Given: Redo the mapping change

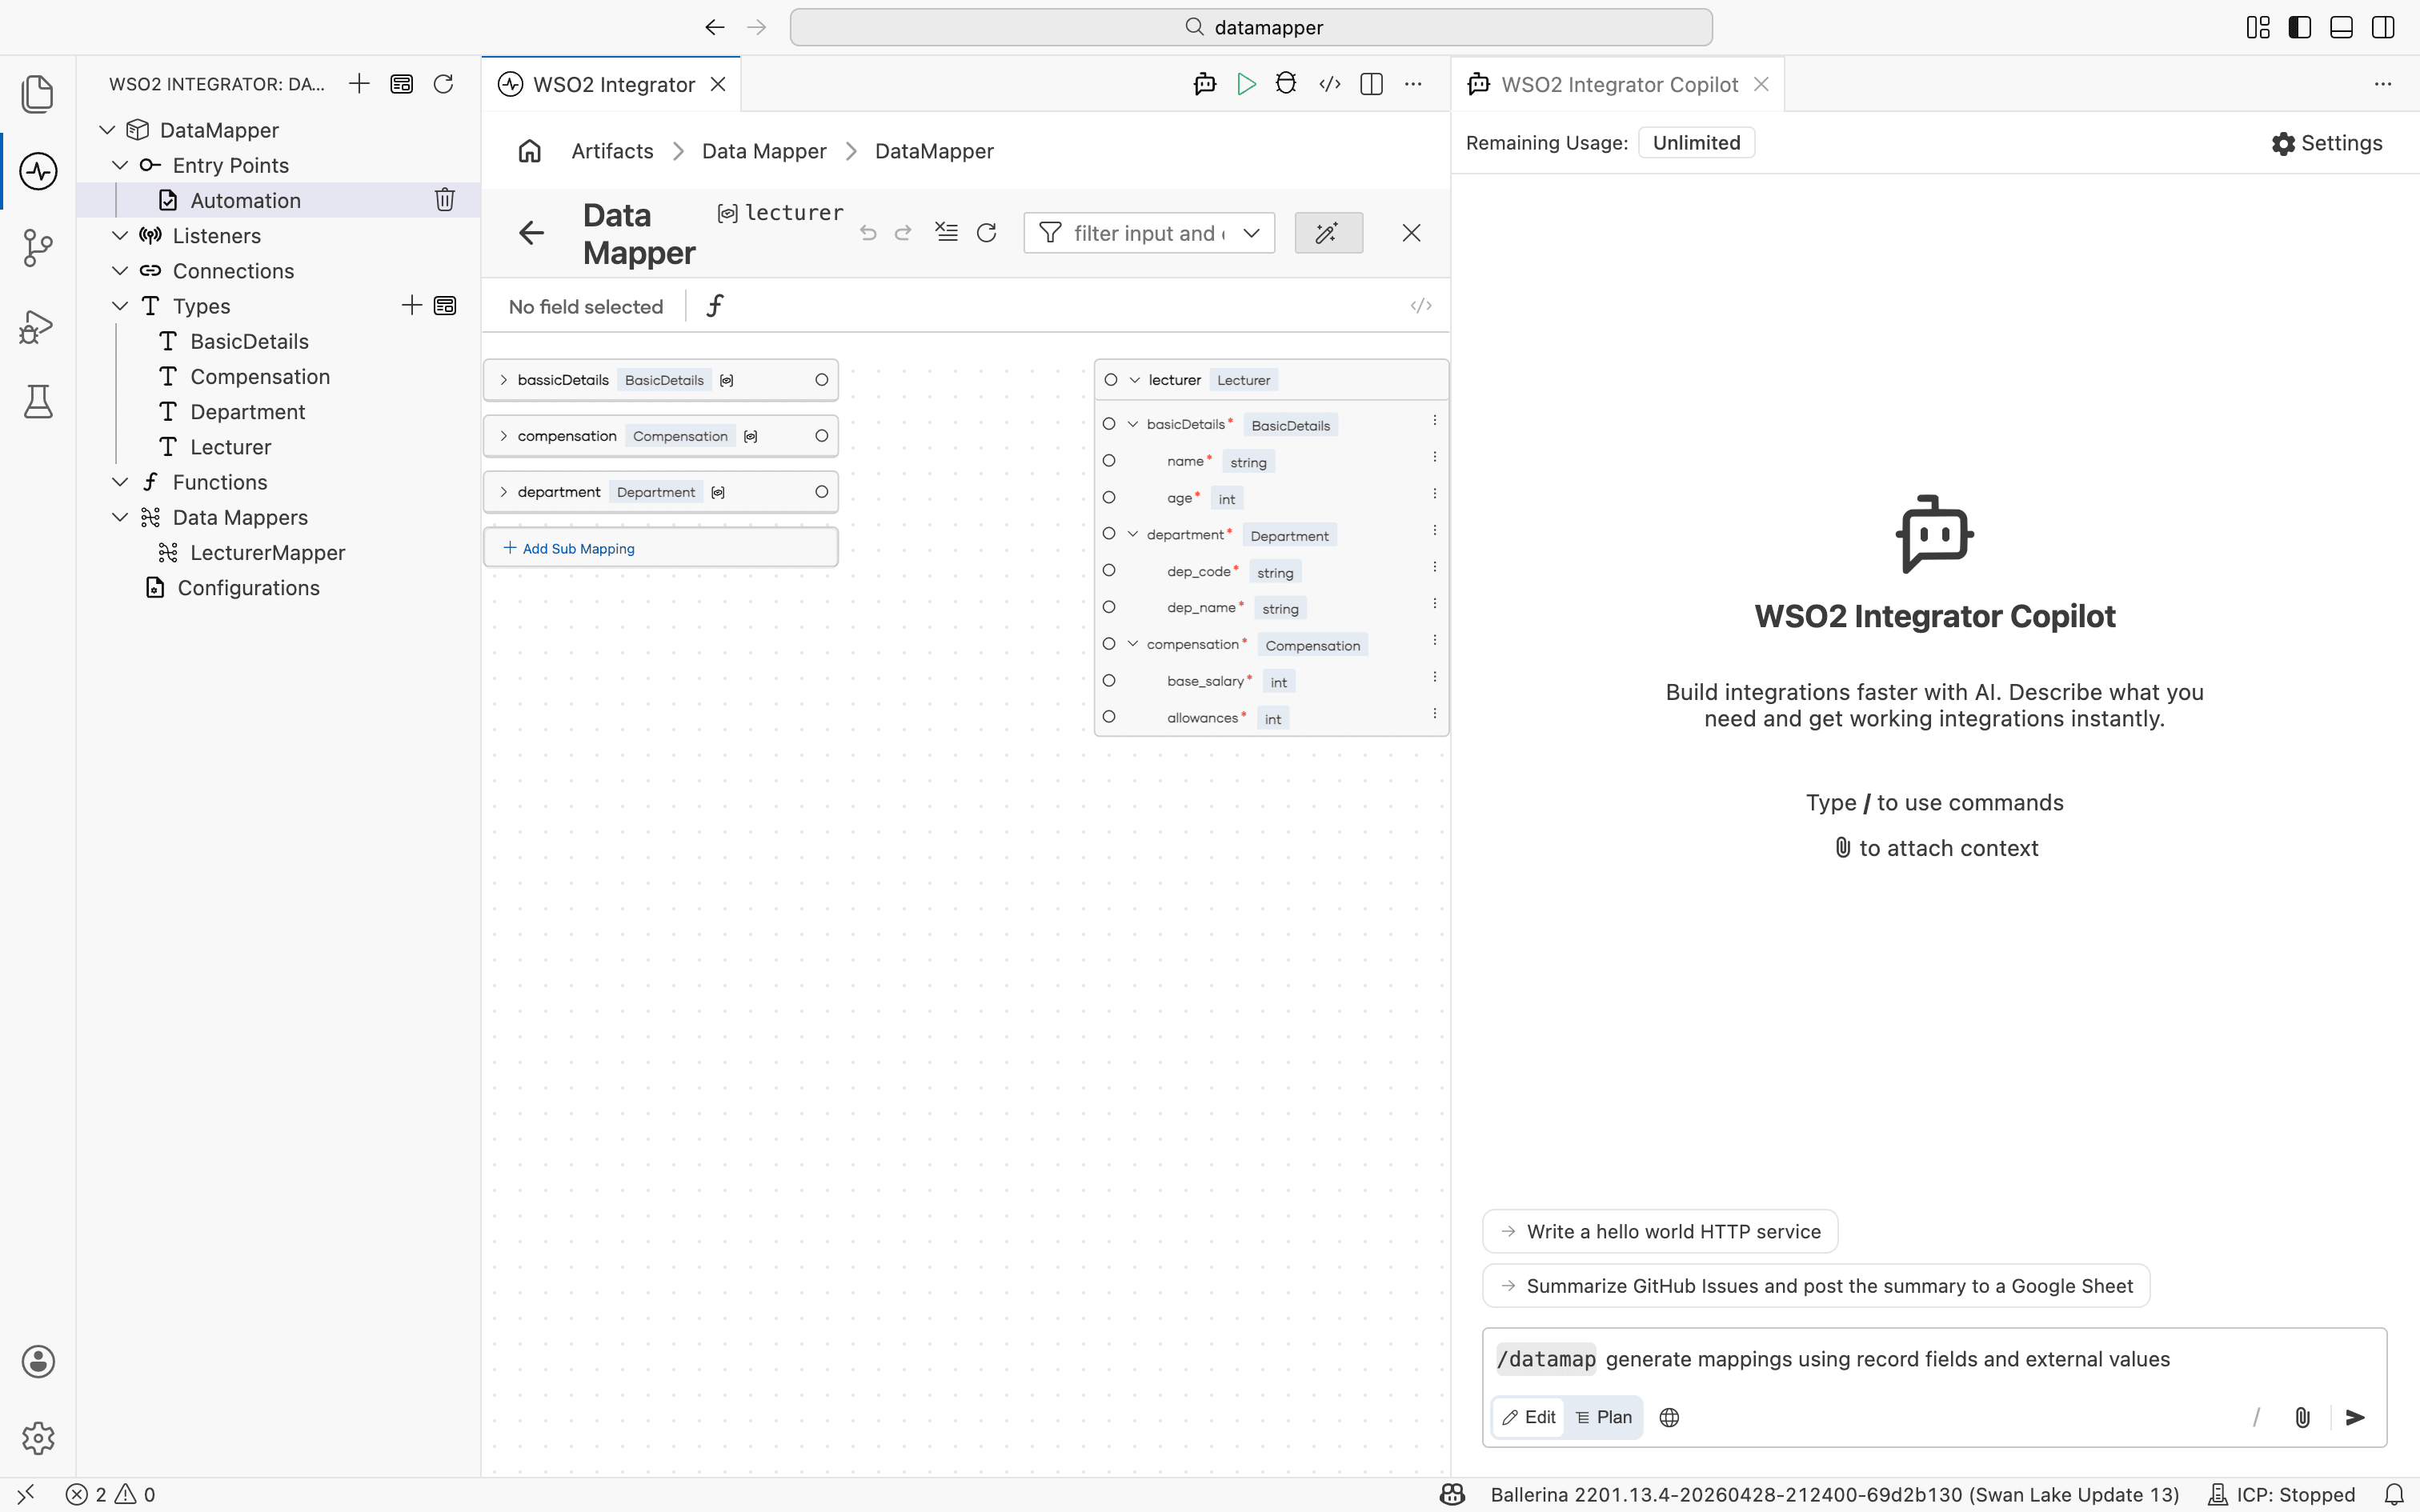Looking at the screenshot, I should pyautogui.click(x=903, y=233).
